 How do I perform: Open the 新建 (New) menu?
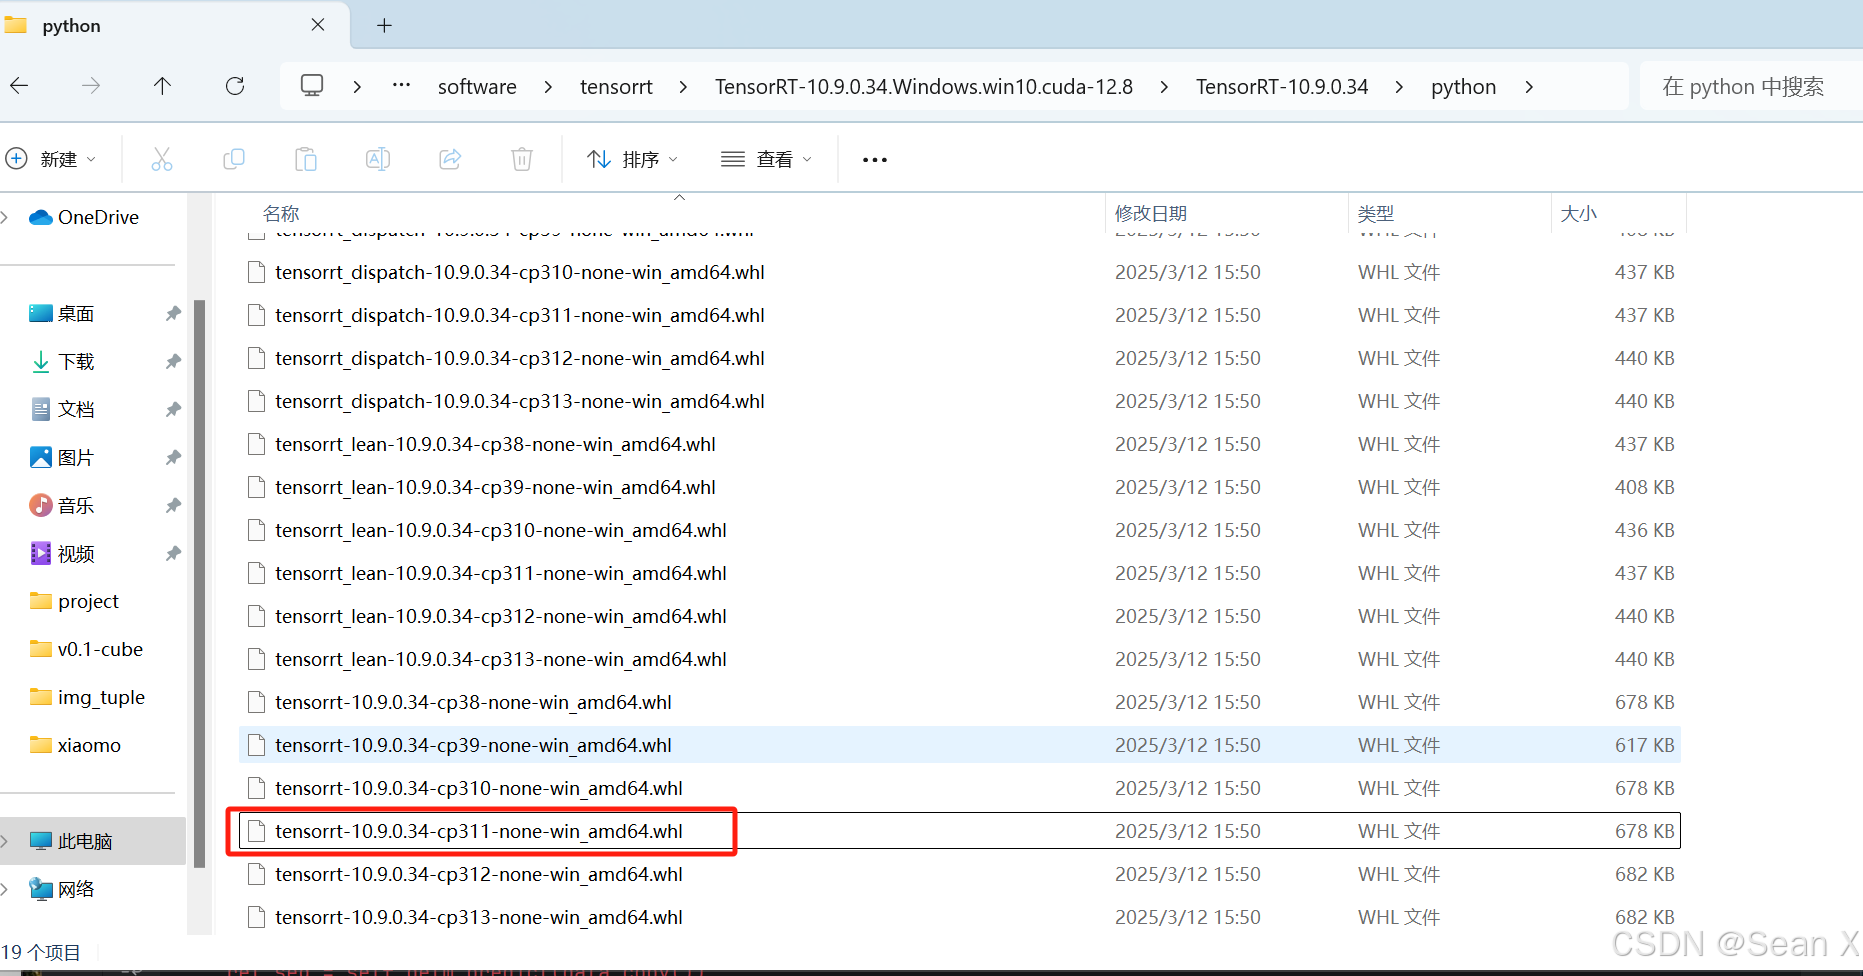coord(51,159)
